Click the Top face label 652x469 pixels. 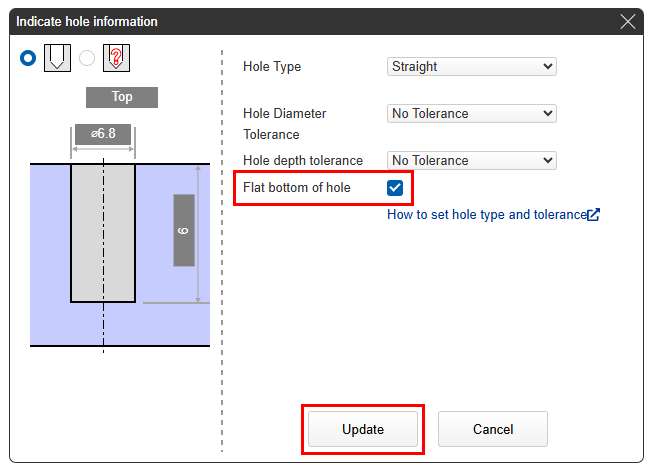click(x=121, y=97)
